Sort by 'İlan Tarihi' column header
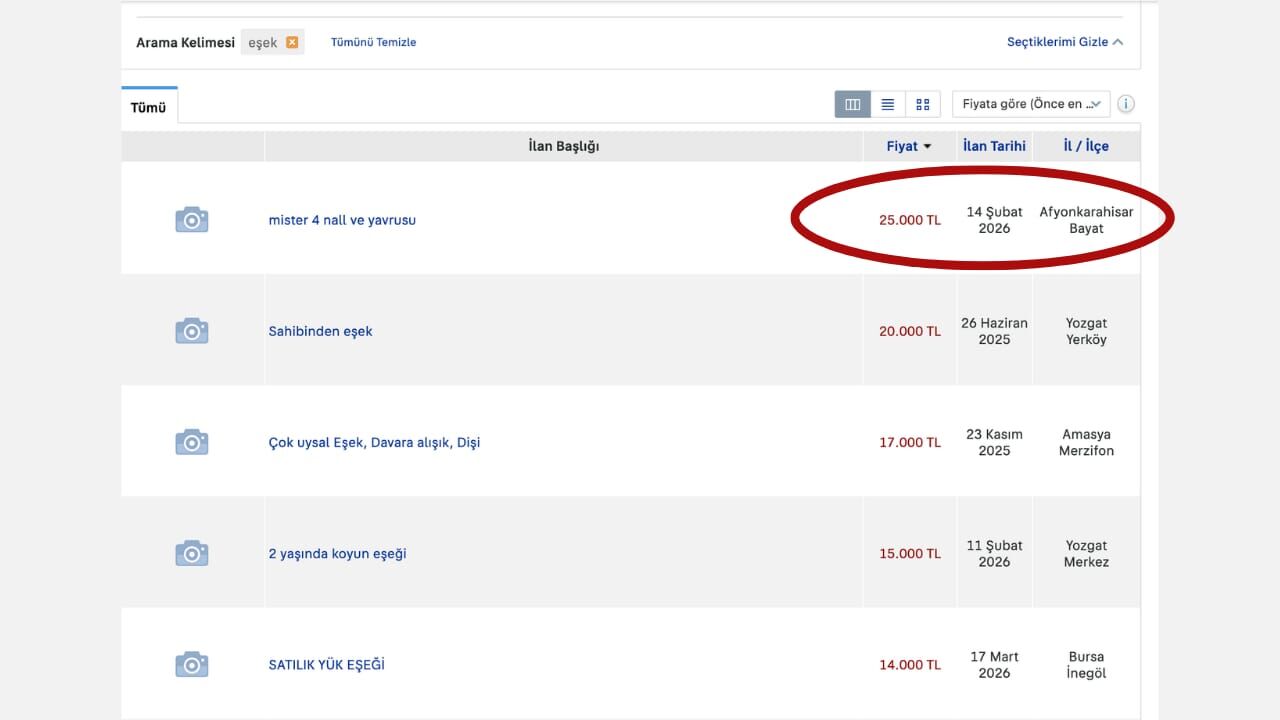The width and height of the screenshot is (1280, 720). coord(994,146)
